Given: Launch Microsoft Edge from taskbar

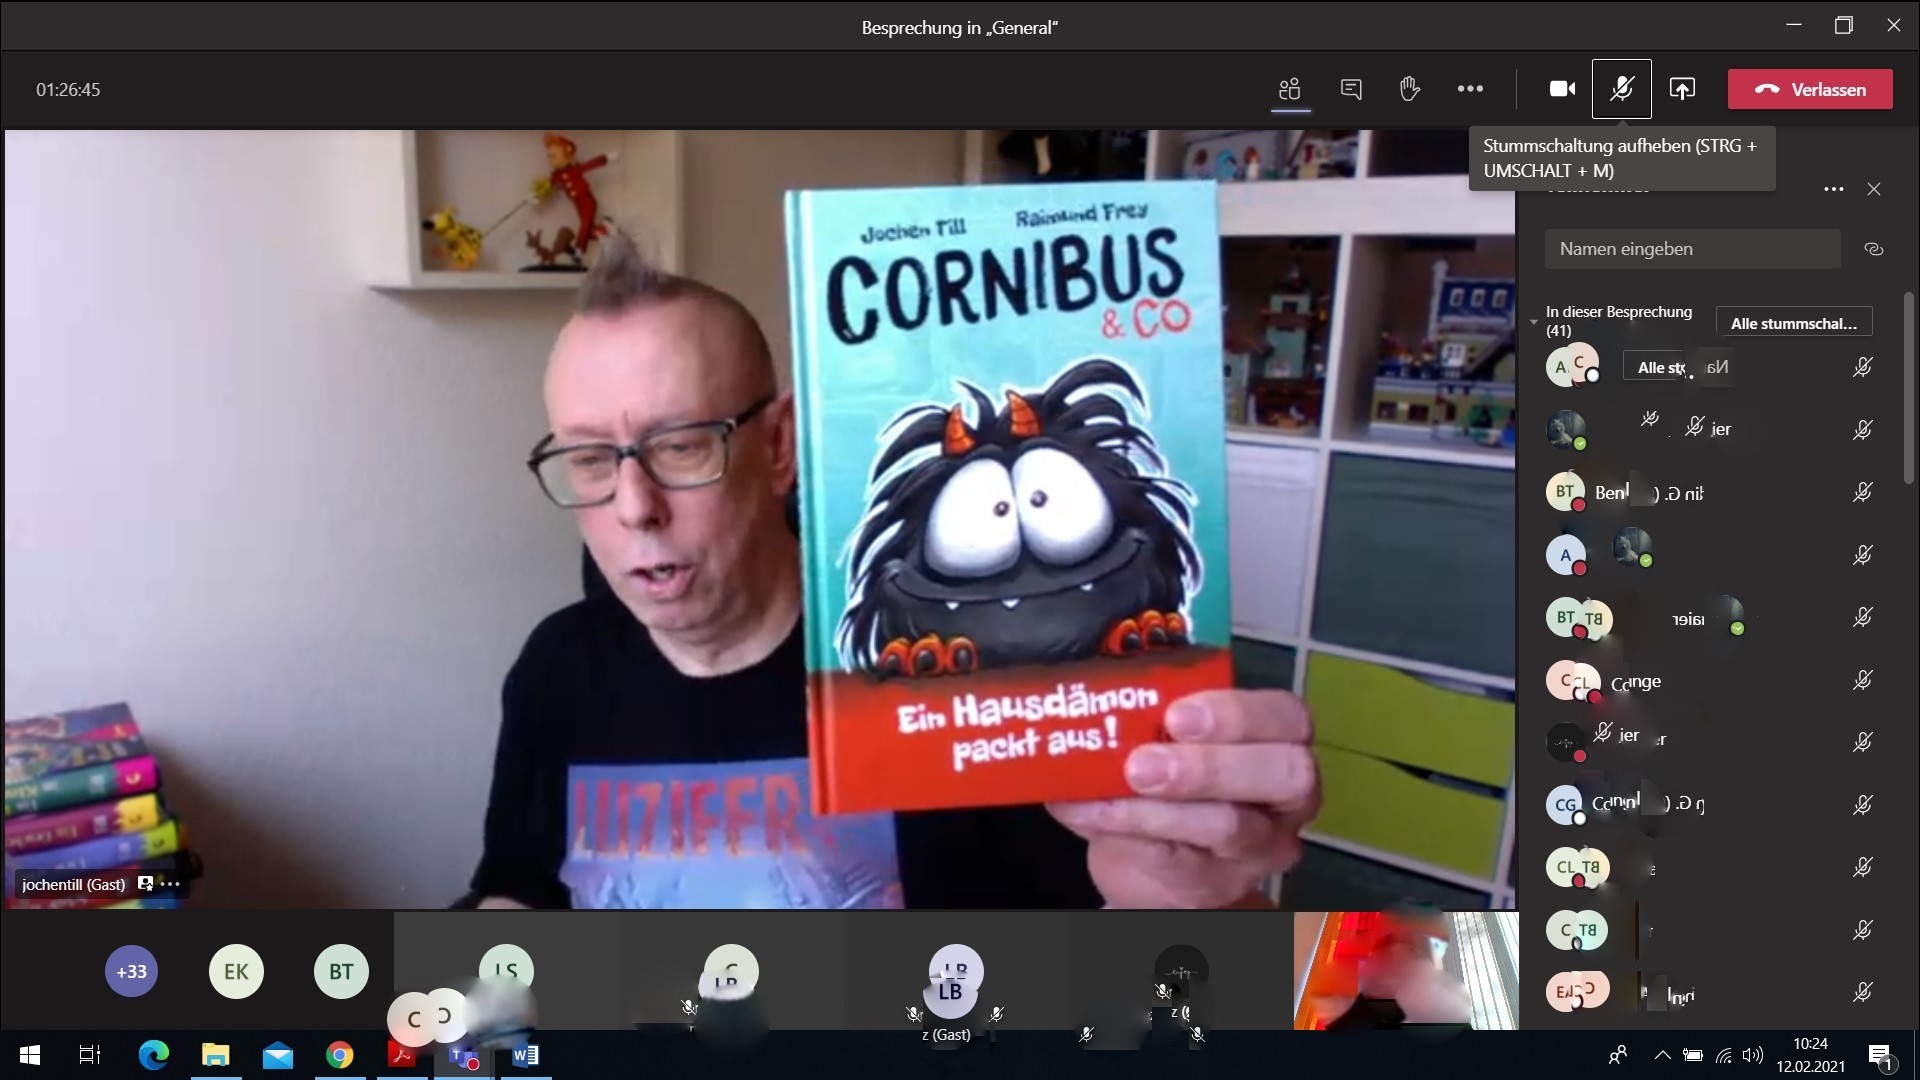Looking at the screenshot, I should pos(153,1055).
